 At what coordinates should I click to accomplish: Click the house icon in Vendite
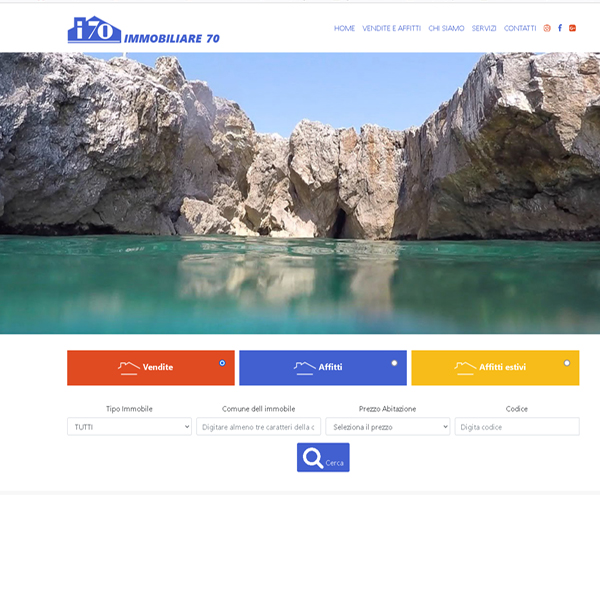[128, 367]
